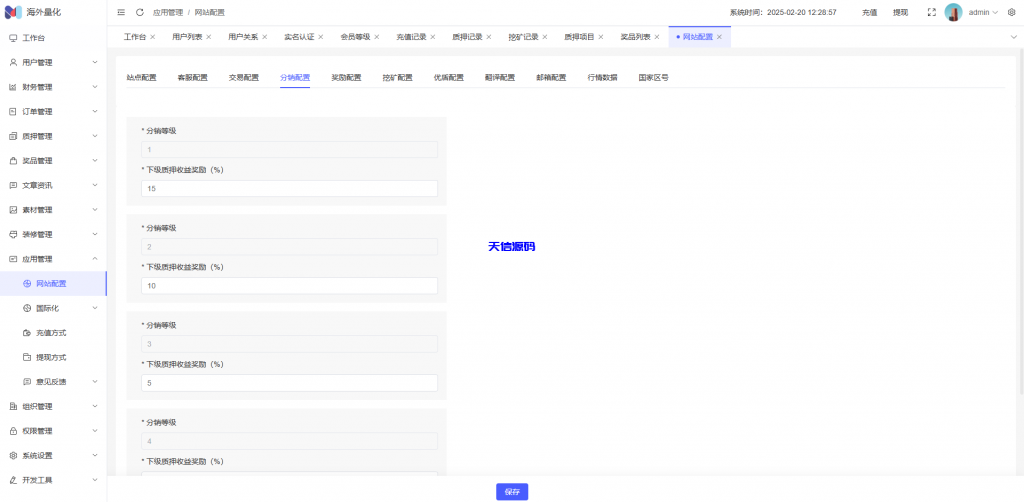Click the 装修管理 icon in sidebar
1024x502 pixels.
point(13,234)
